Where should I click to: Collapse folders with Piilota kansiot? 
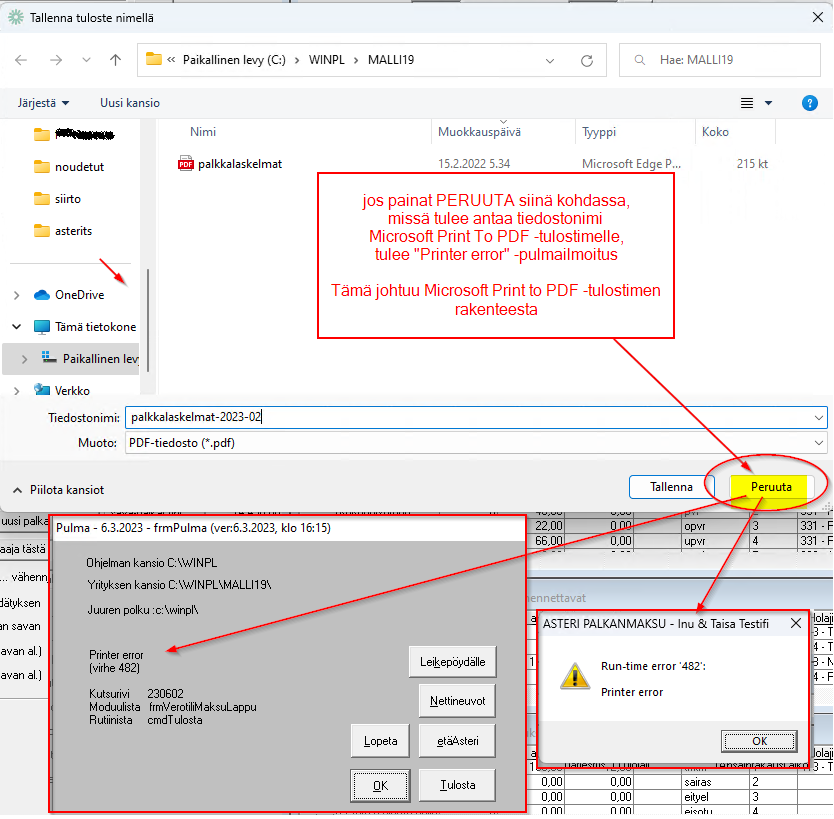point(59,490)
